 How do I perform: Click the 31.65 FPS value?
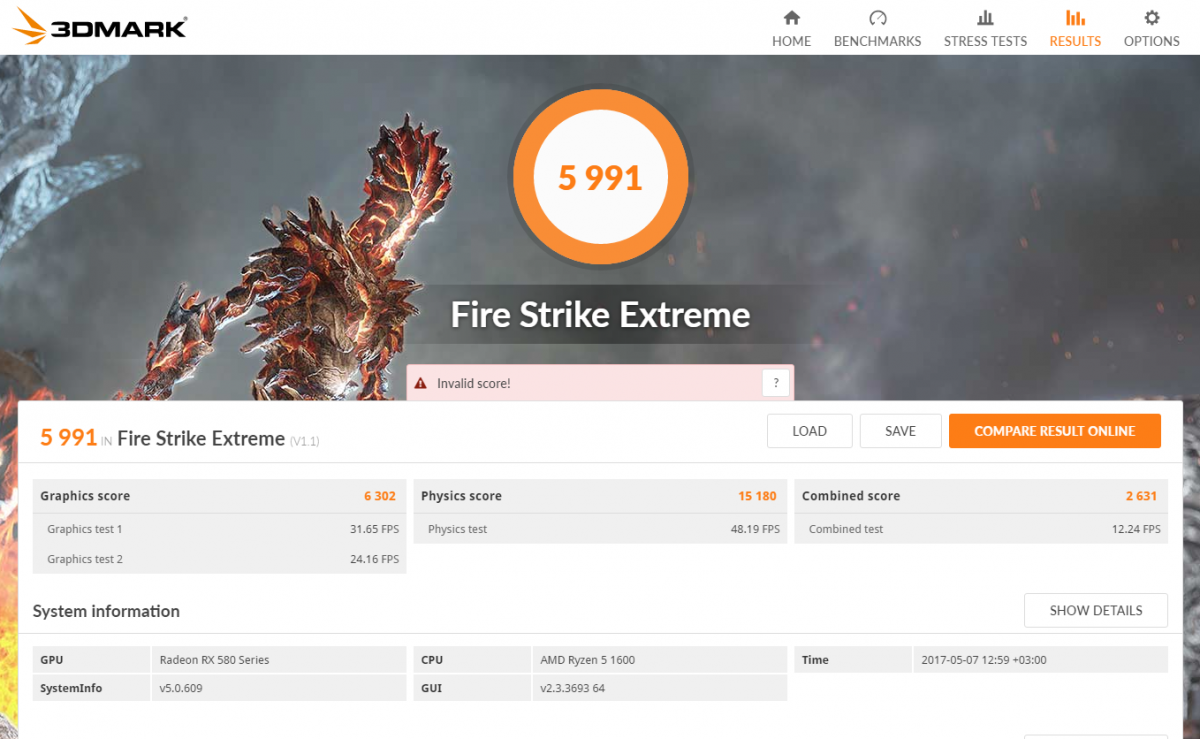[x=374, y=529]
